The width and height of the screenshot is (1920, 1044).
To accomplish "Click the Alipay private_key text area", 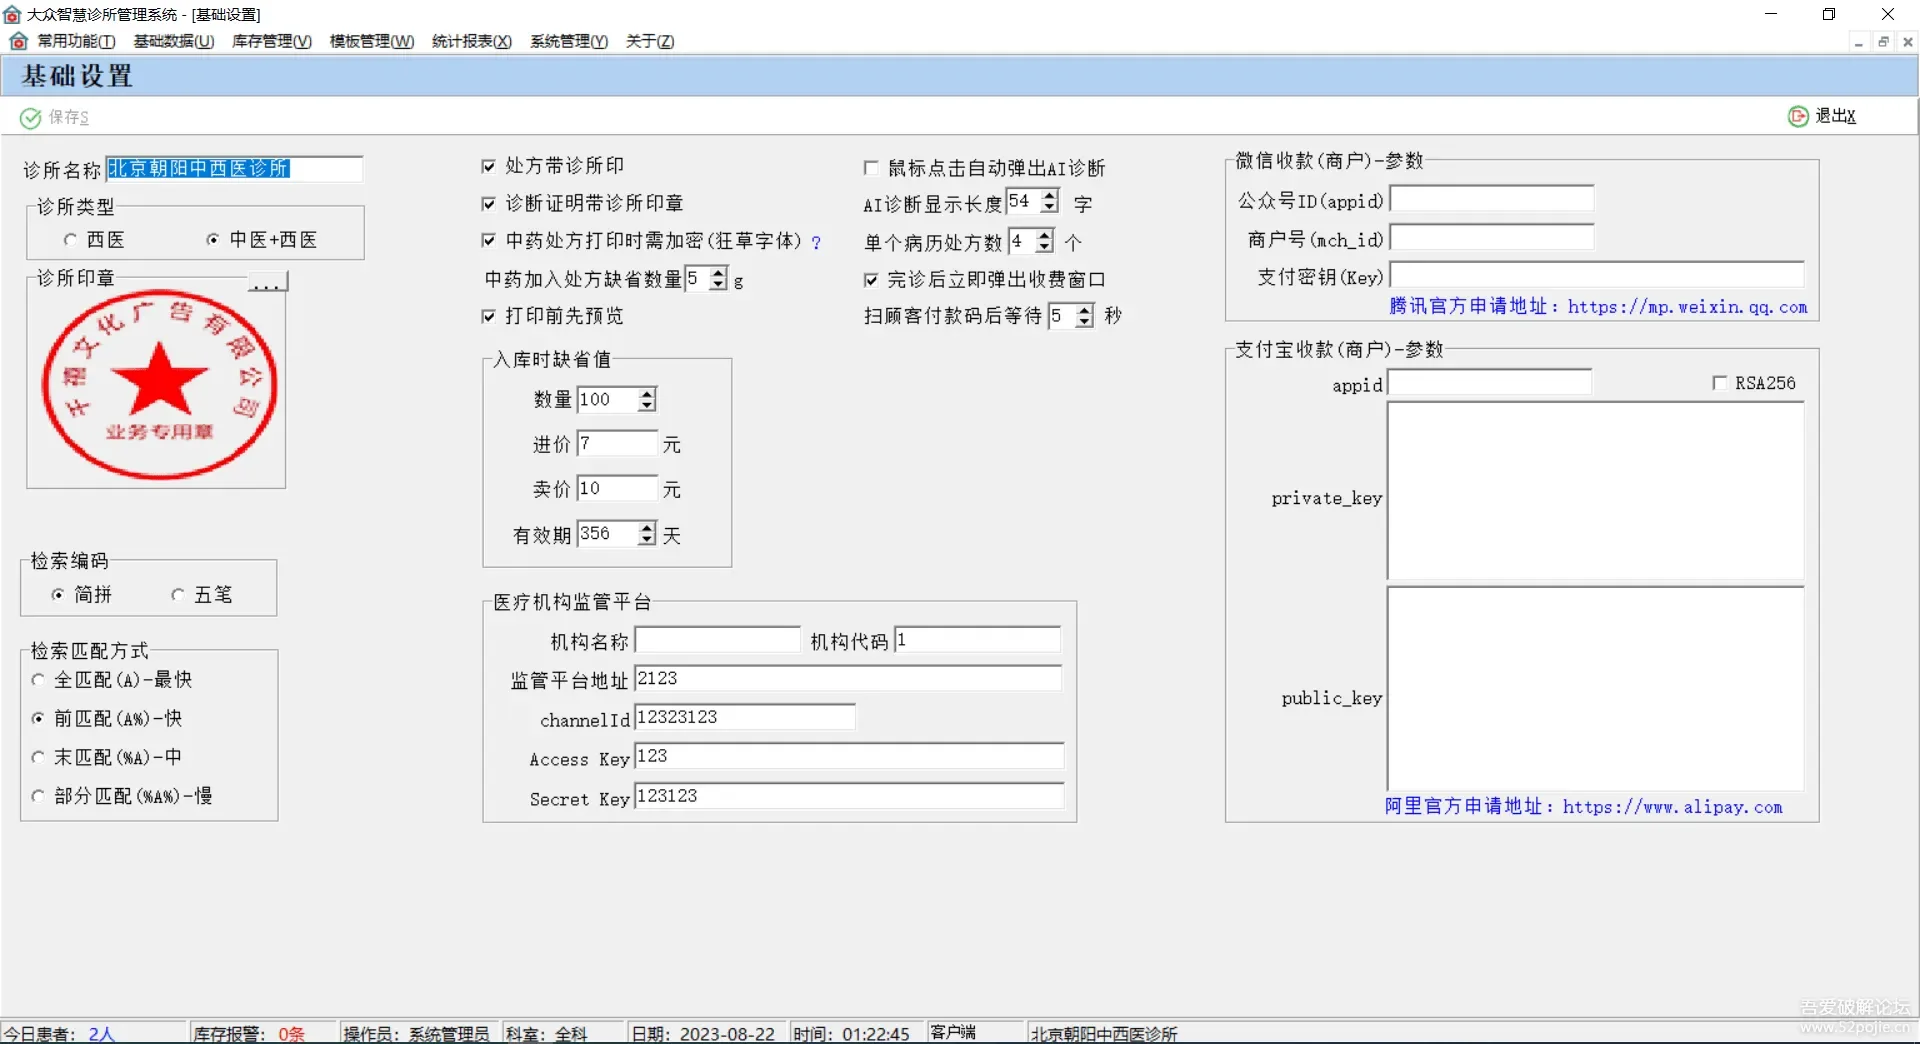I will (1596, 491).
